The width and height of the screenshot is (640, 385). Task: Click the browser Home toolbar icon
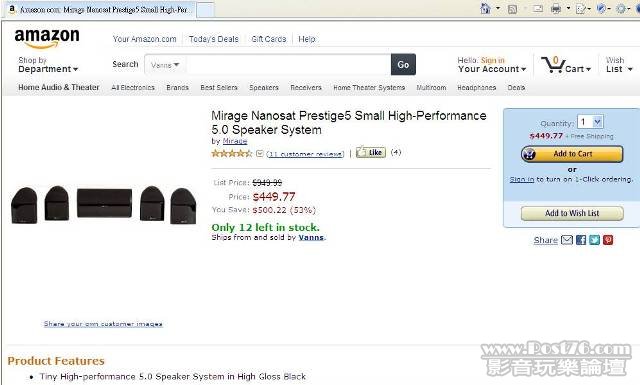pos(485,8)
